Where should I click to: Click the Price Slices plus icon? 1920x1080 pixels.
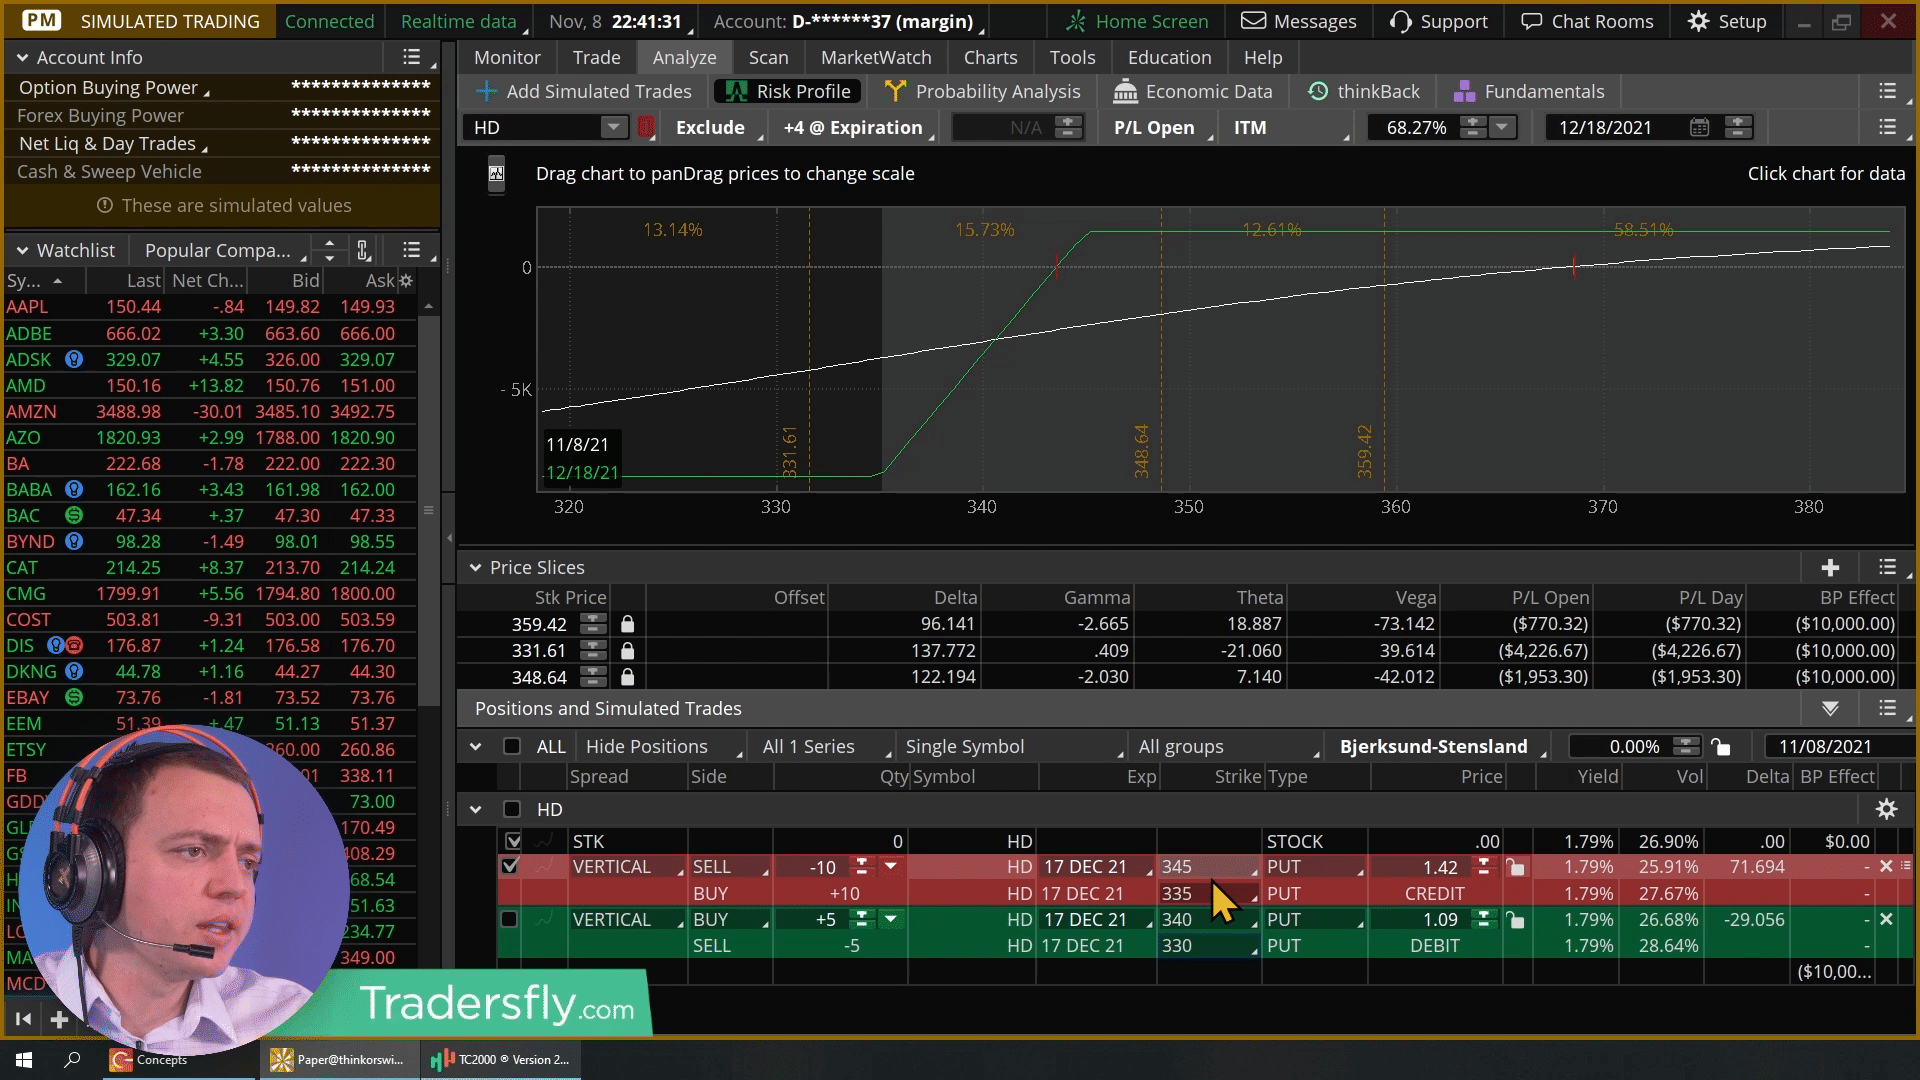[1830, 568]
